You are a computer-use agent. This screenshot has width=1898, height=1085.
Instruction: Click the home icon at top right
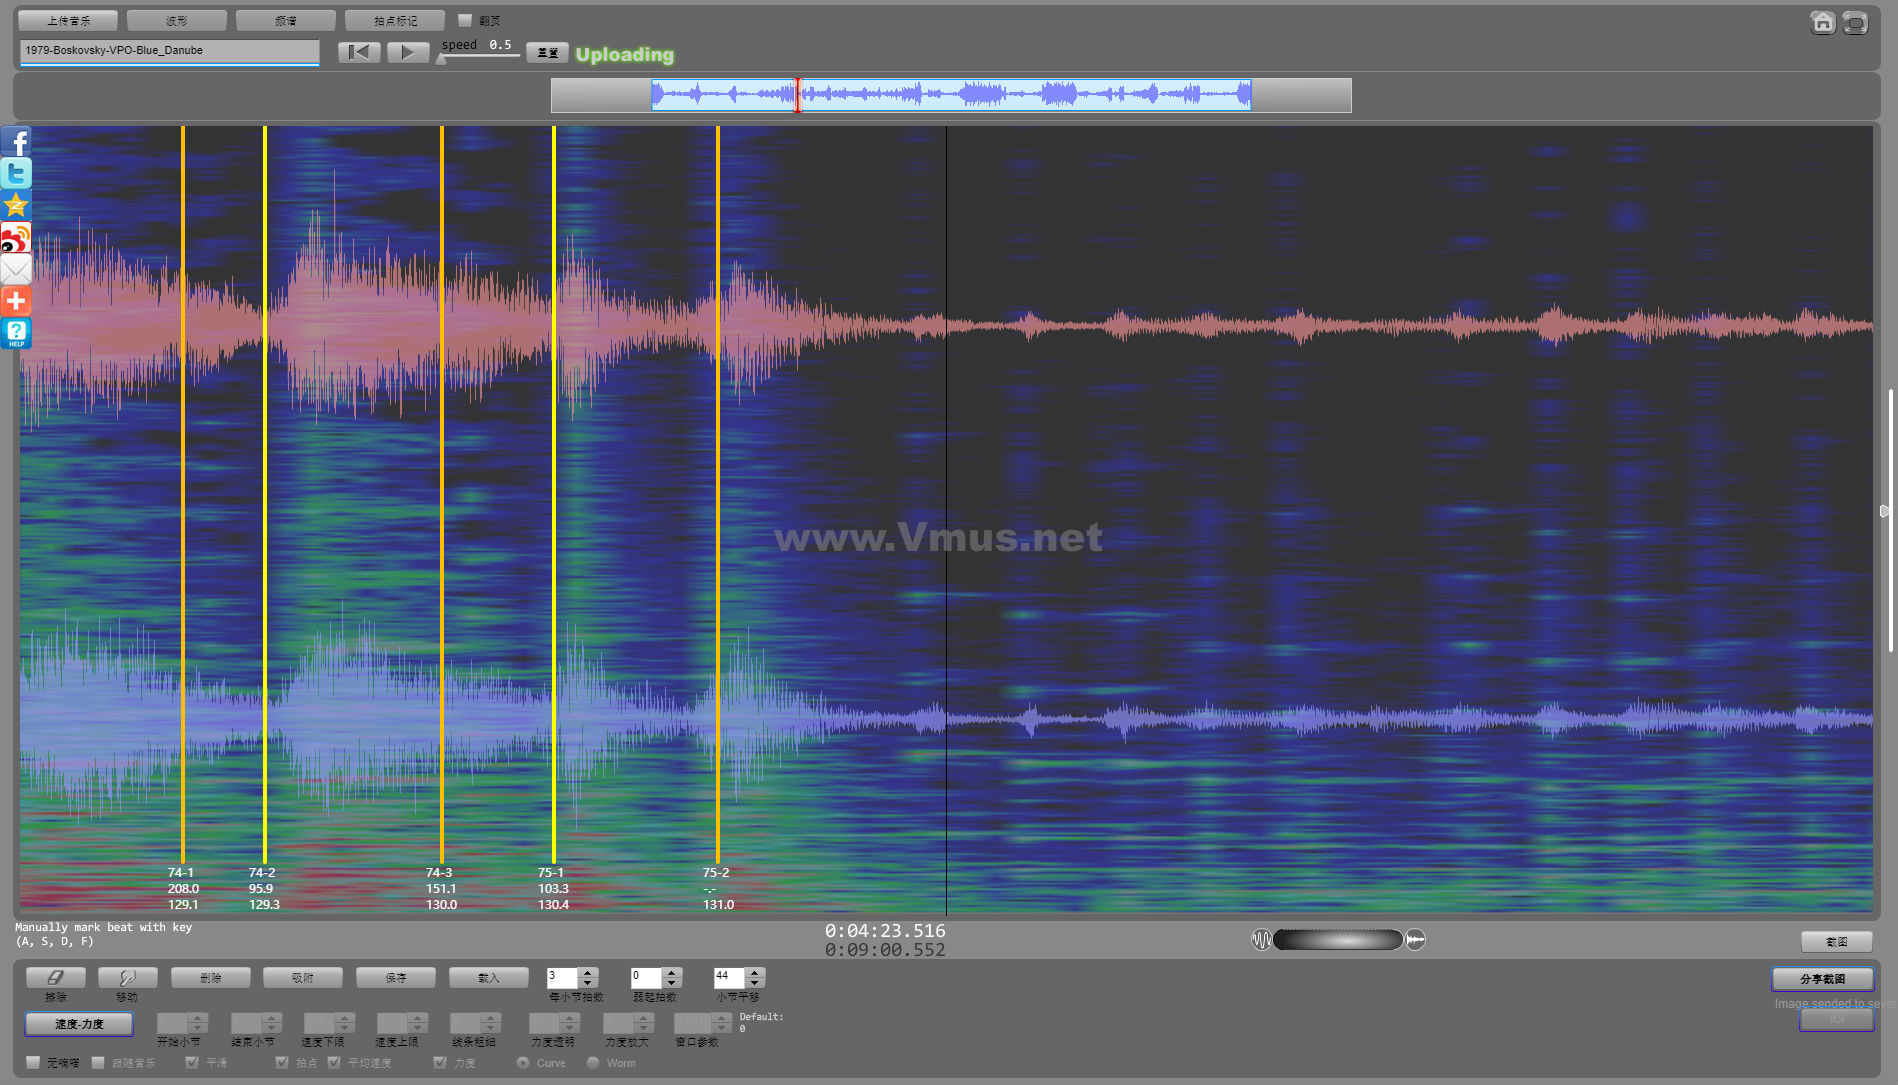point(1822,22)
